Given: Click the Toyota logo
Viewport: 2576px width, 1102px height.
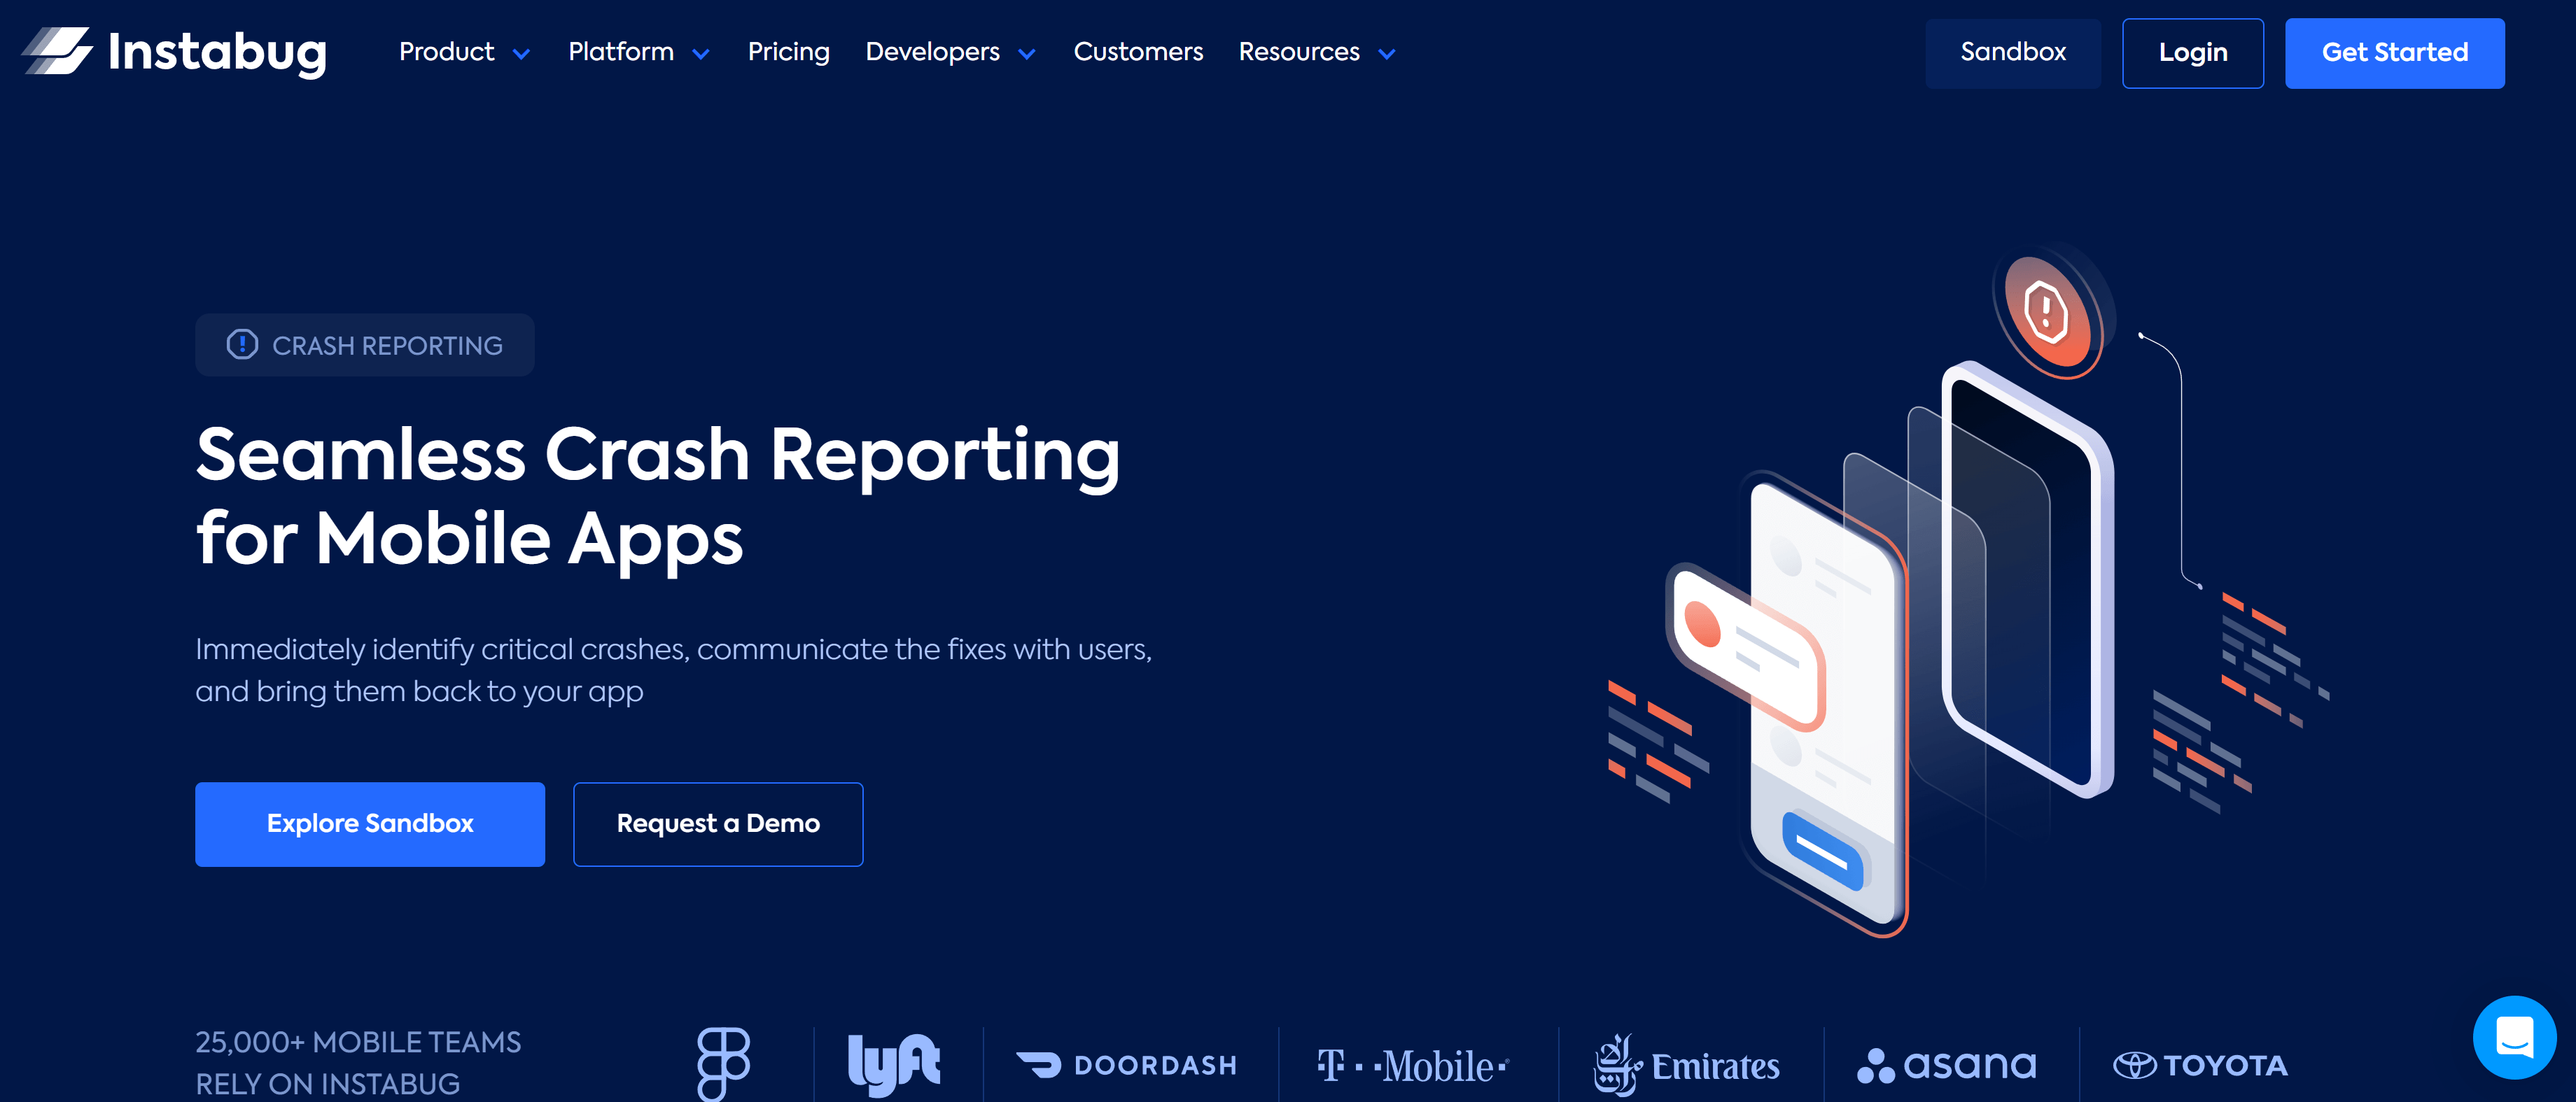Looking at the screenshot, I should point(2200,1065).
